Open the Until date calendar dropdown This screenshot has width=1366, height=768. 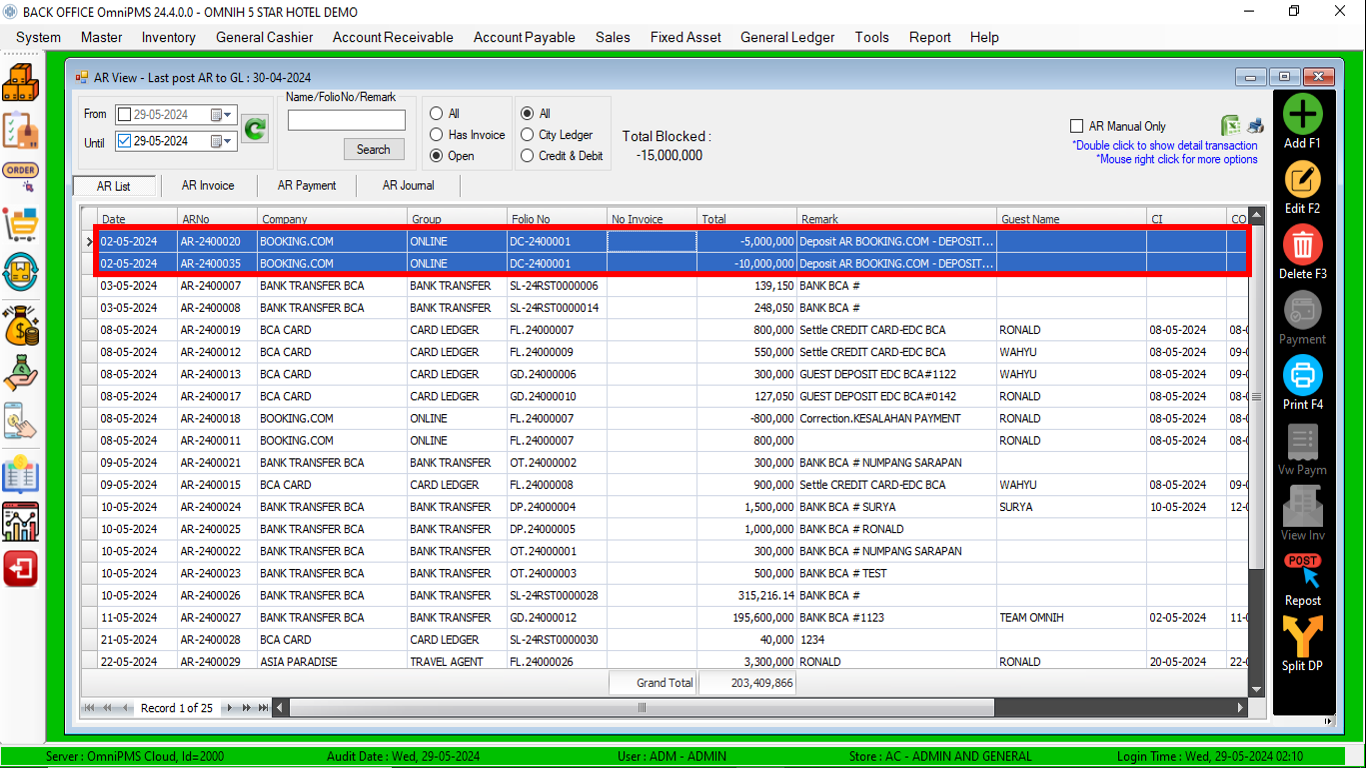coord(221,142)
